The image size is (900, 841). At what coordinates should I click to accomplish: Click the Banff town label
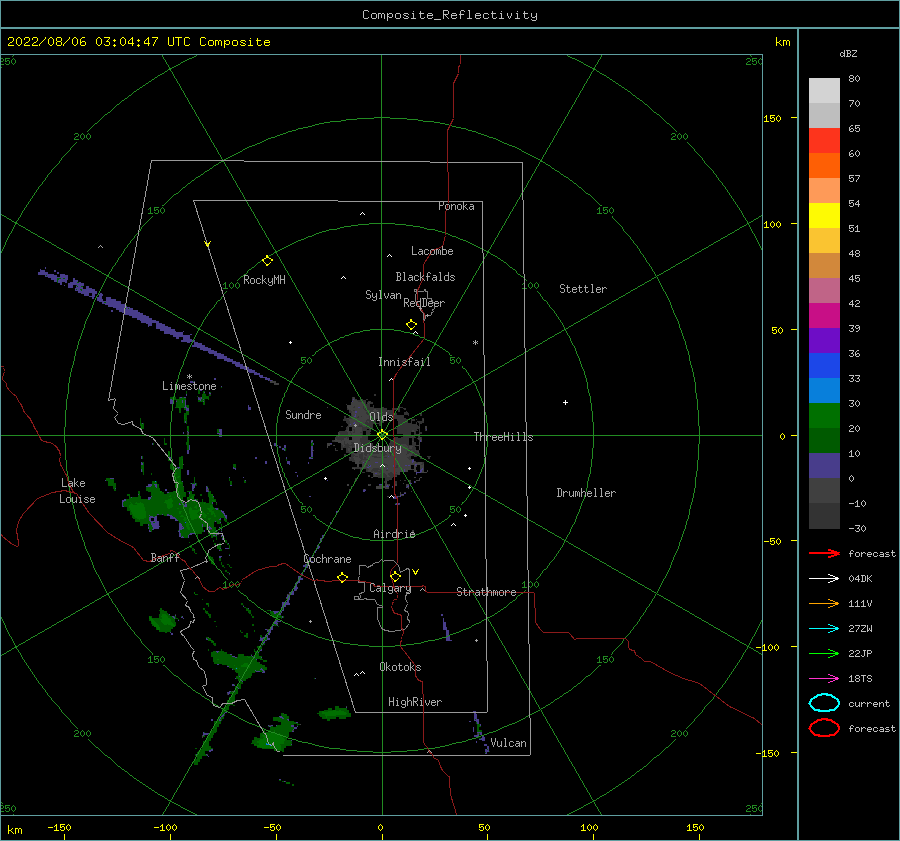point(165,557)
